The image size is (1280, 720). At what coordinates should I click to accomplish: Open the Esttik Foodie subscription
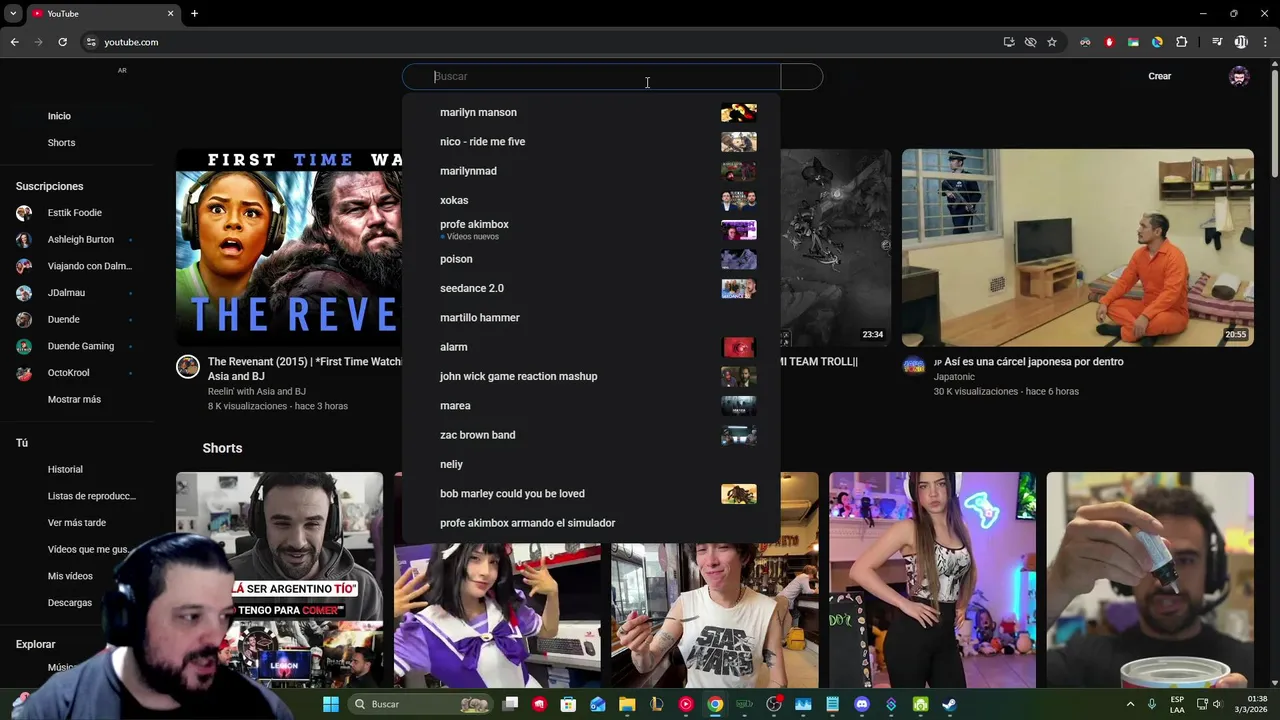pos(75,213)
